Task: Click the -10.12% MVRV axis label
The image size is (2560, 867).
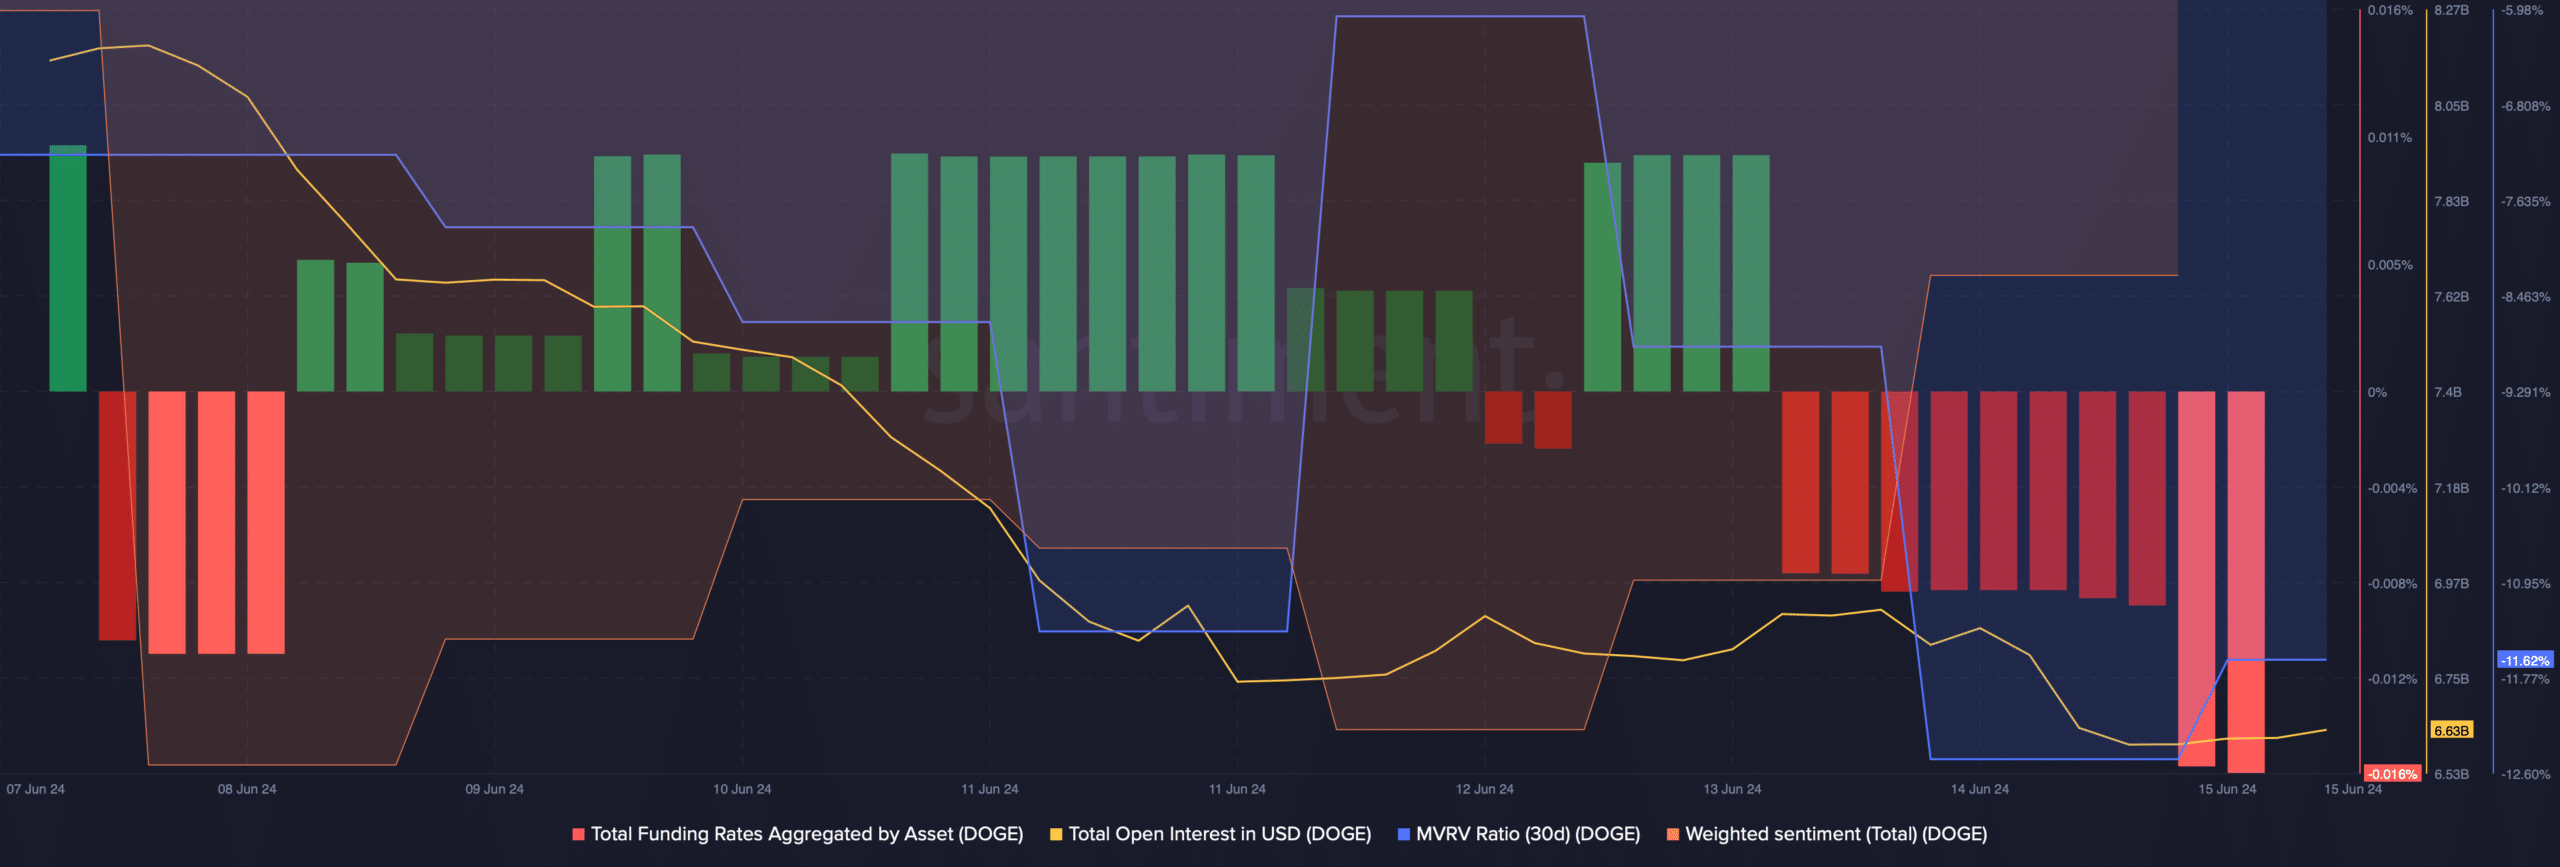Action: click(x=2525, y=488)
